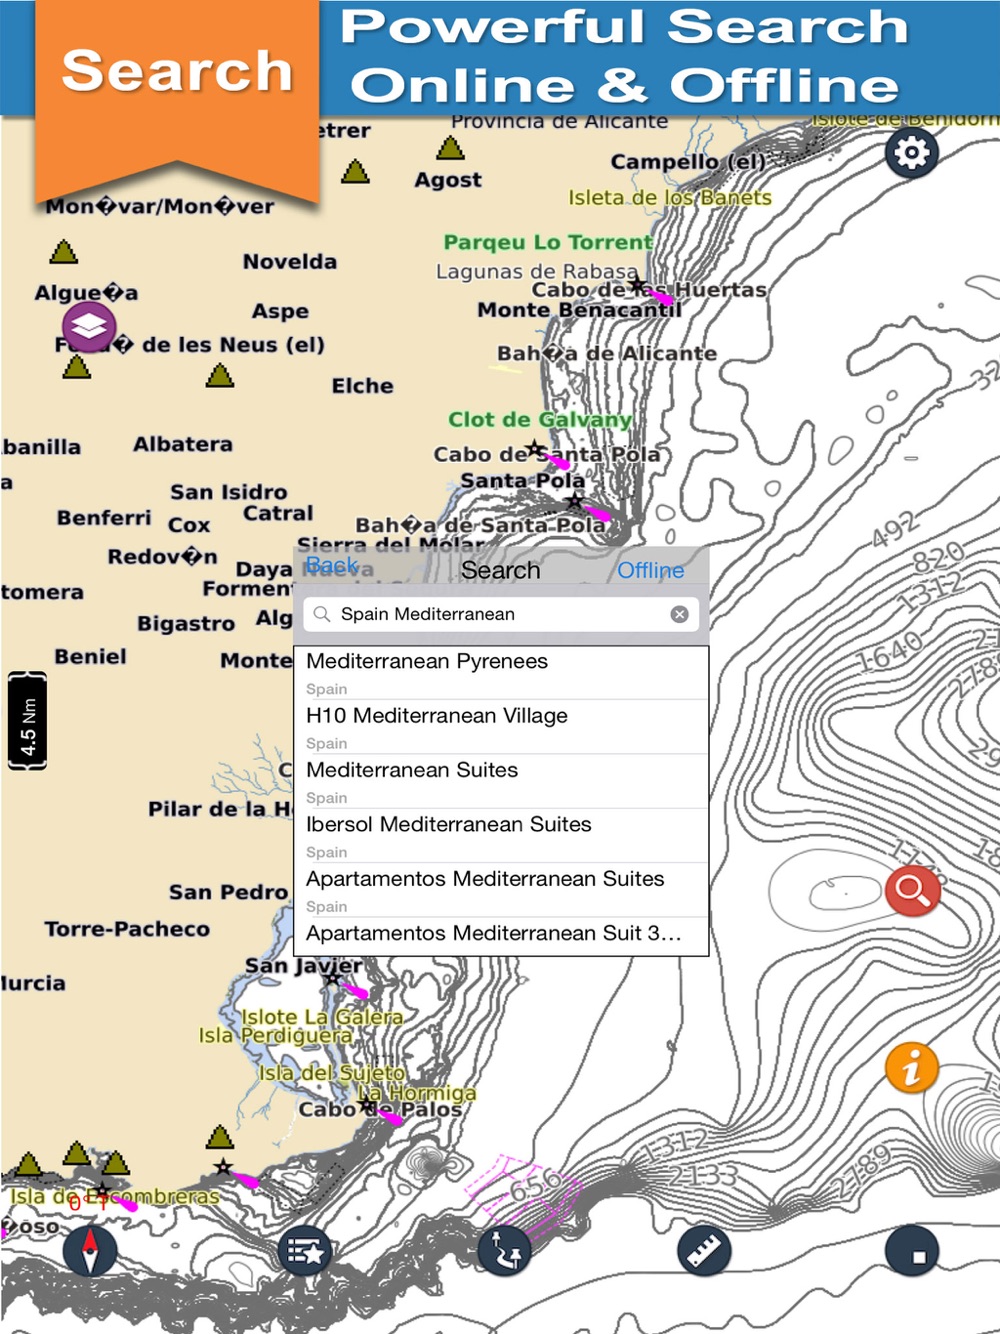Open the settings gear icon
Image resolution: width=1000 pixels, height=1334 pixels.
(911, 153)
